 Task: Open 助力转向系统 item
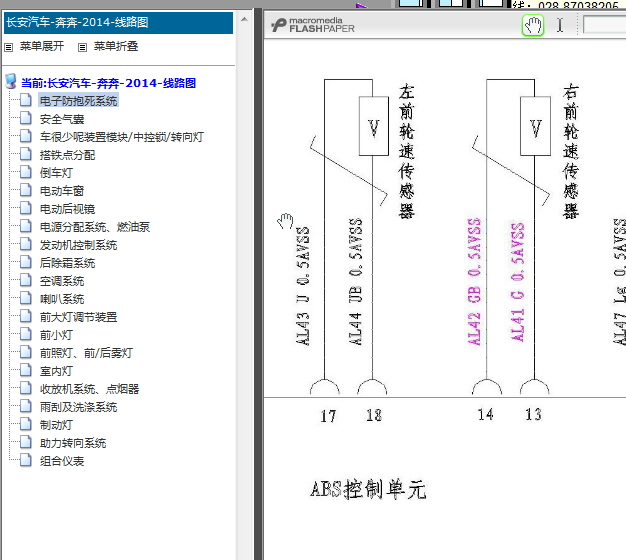coord(73,443)
